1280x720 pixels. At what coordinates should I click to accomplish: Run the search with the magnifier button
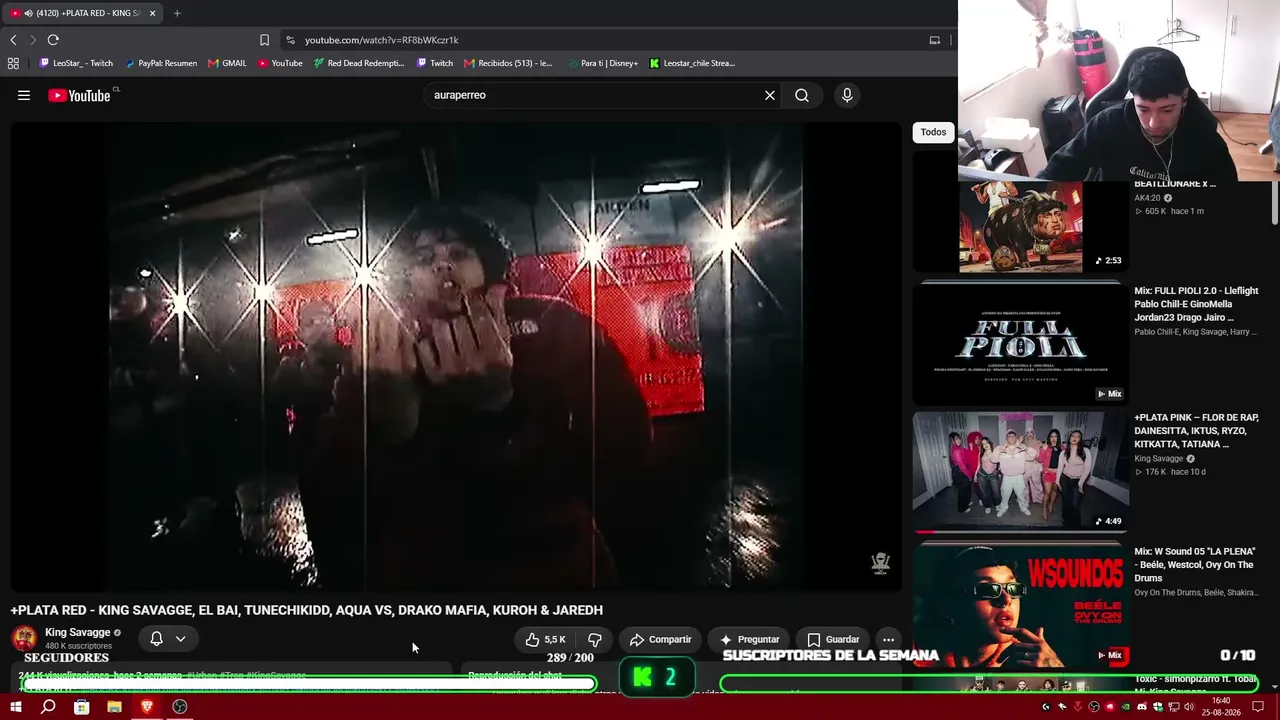[802, 95]
